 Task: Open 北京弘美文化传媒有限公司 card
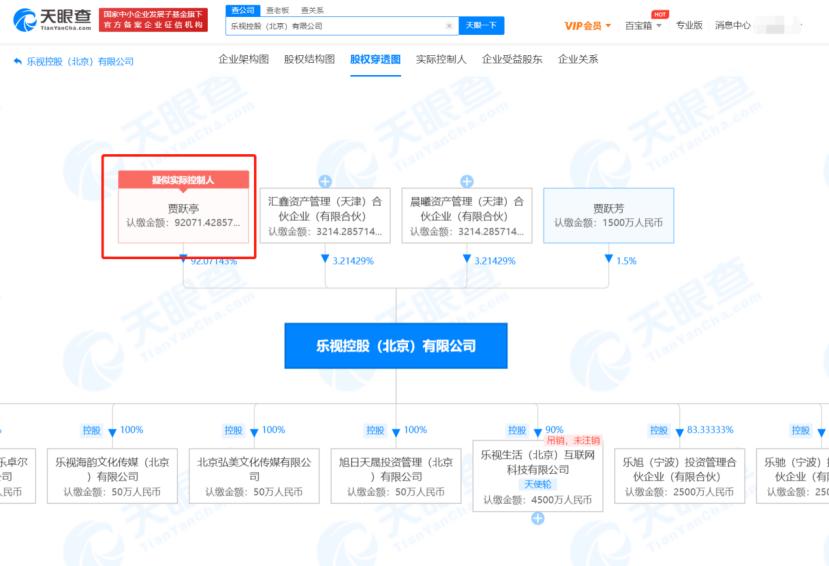pyautogui.click(x=254, y=476)
